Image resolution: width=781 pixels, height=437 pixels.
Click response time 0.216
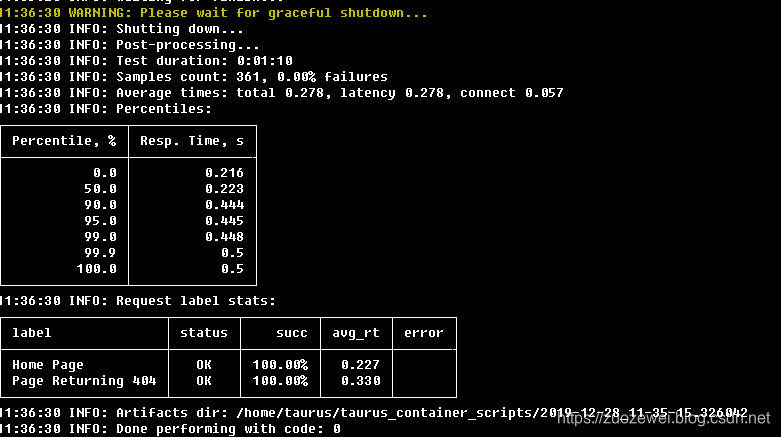pos(225,173)
